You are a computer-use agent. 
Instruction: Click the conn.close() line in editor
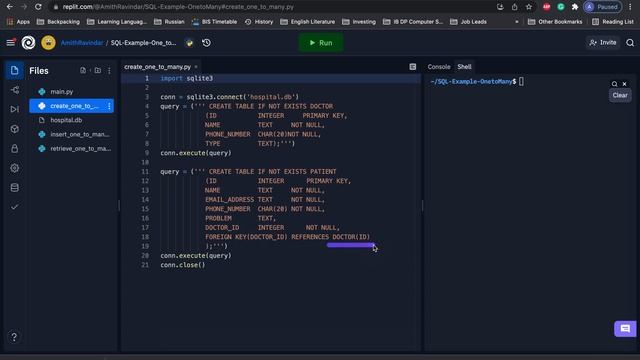click(x=183, y=265)
